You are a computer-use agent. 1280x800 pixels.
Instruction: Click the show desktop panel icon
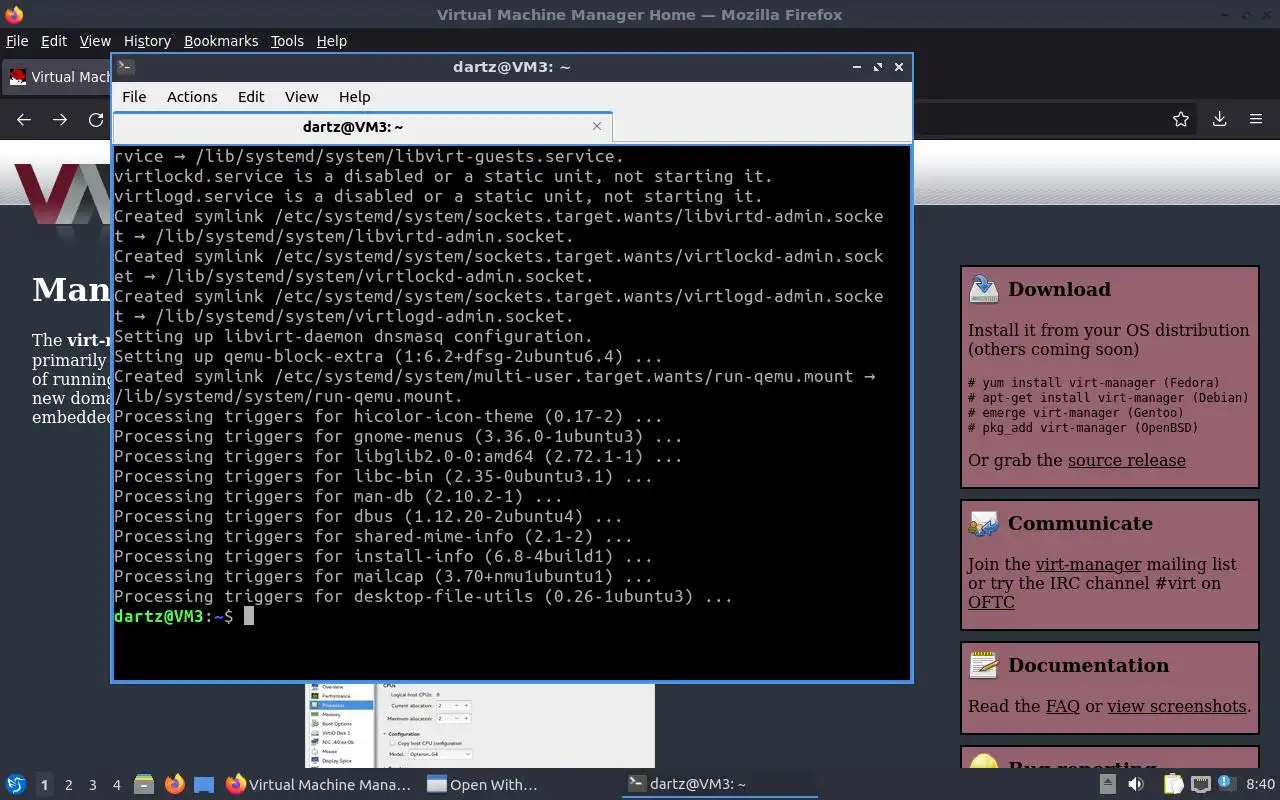point(204,784)
